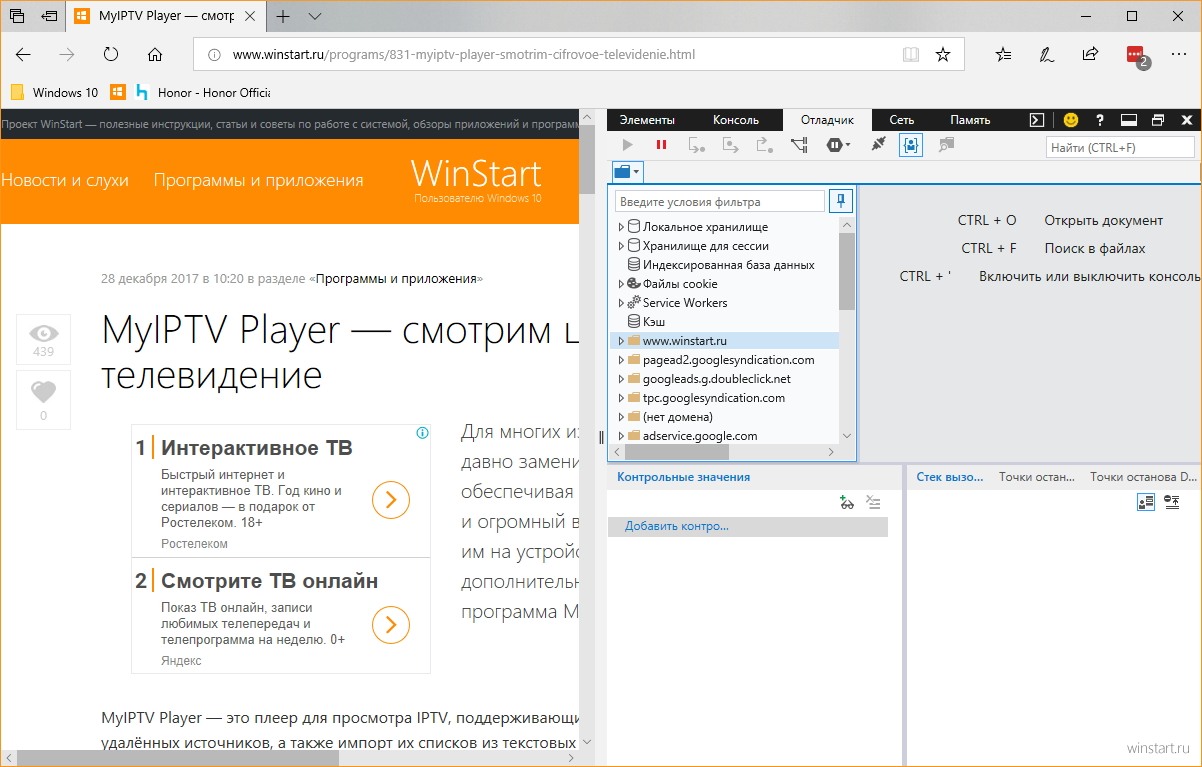Click the Новости и слухи navigation link
The image size is (1202, 767).
click(x=65, y=180)
